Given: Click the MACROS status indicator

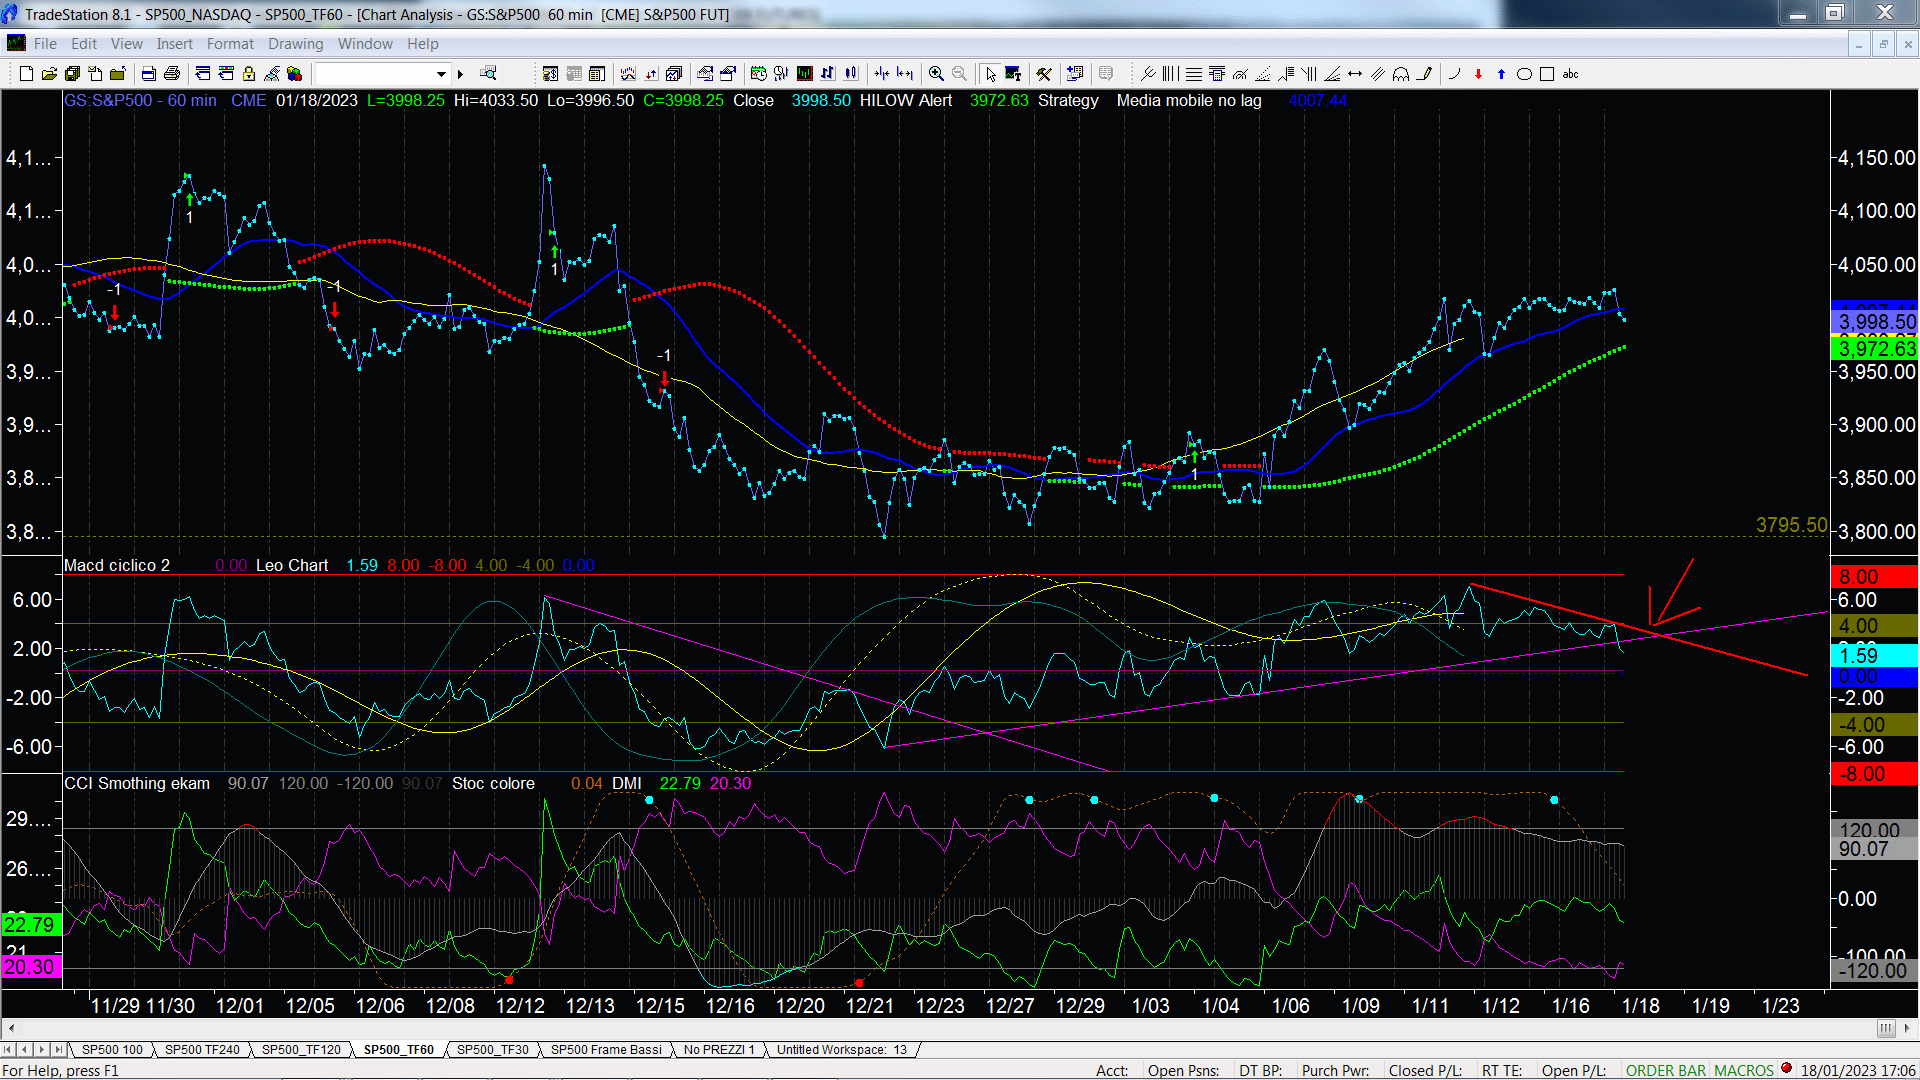Looking at the screenshot, I should [x=1744, y=1071].
